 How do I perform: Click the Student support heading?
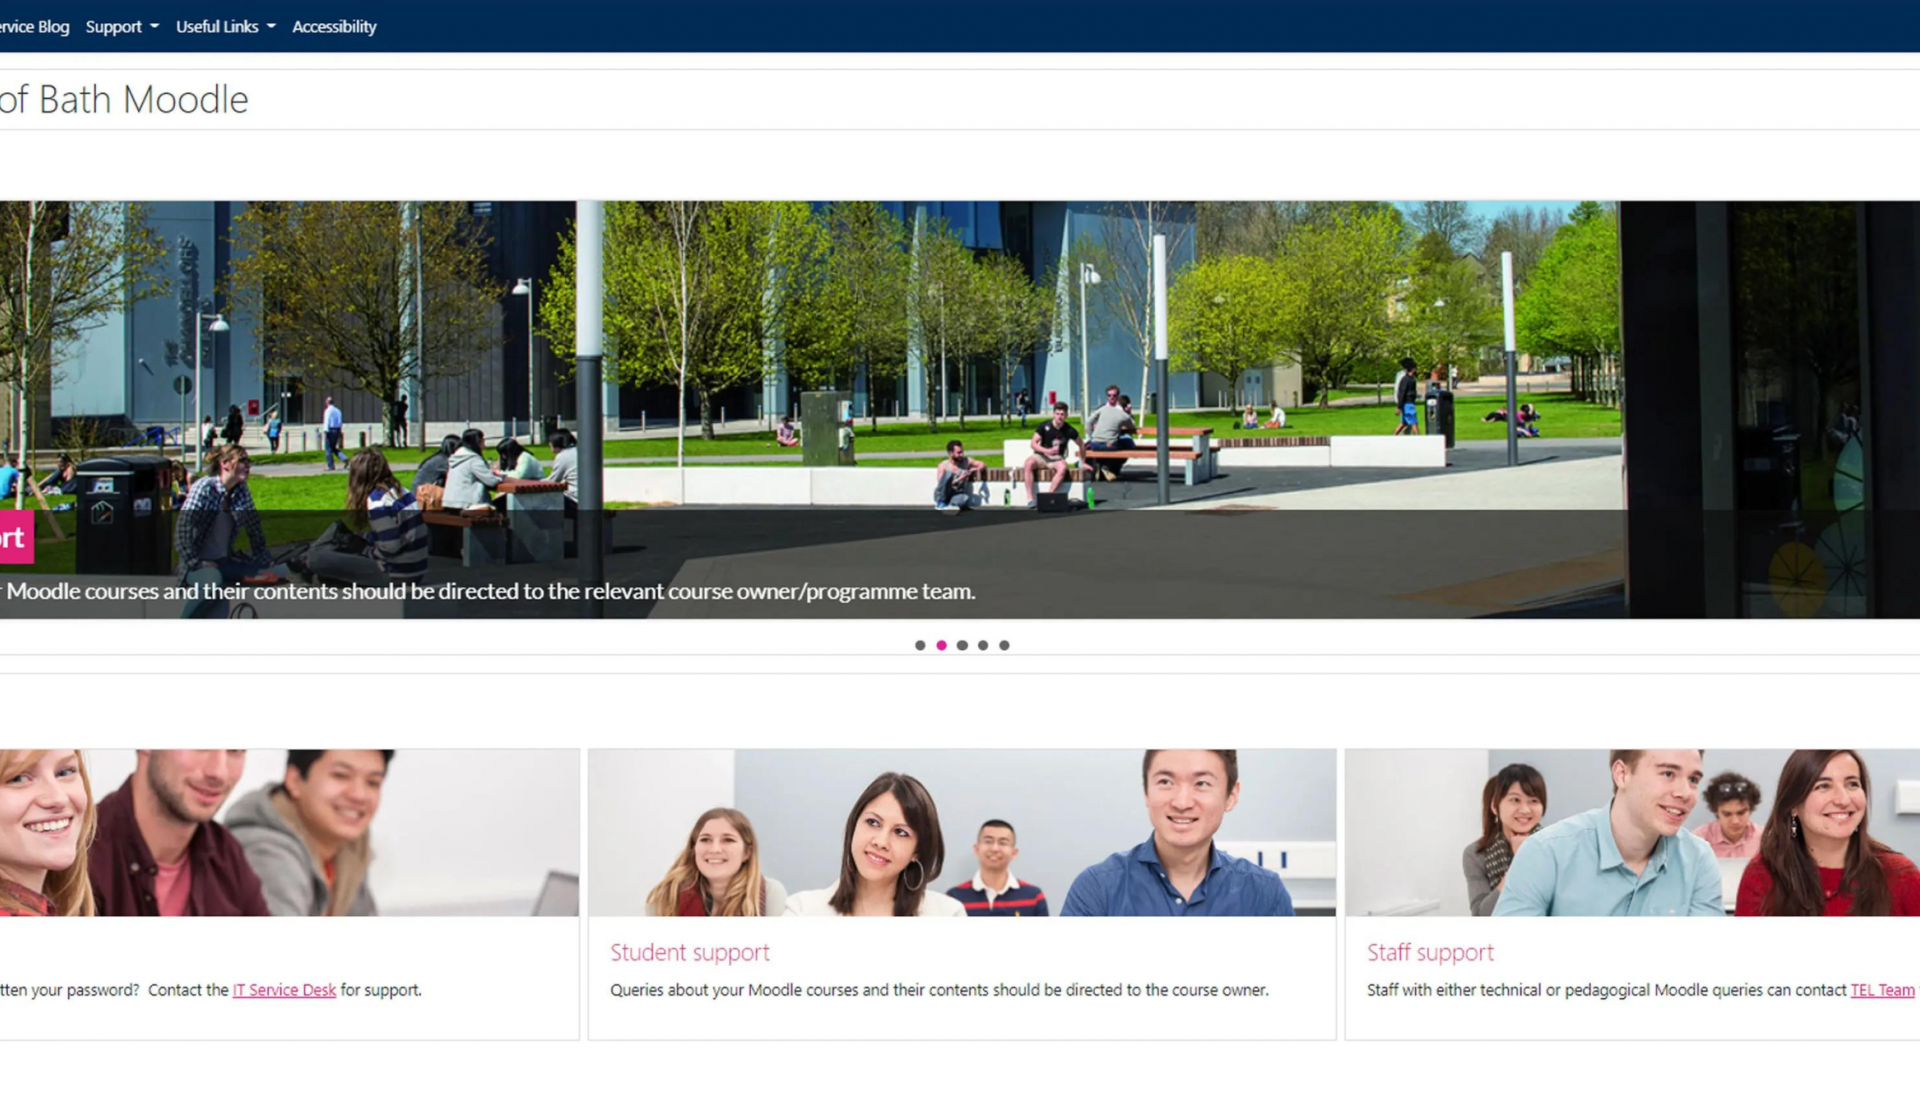(689, 952)
